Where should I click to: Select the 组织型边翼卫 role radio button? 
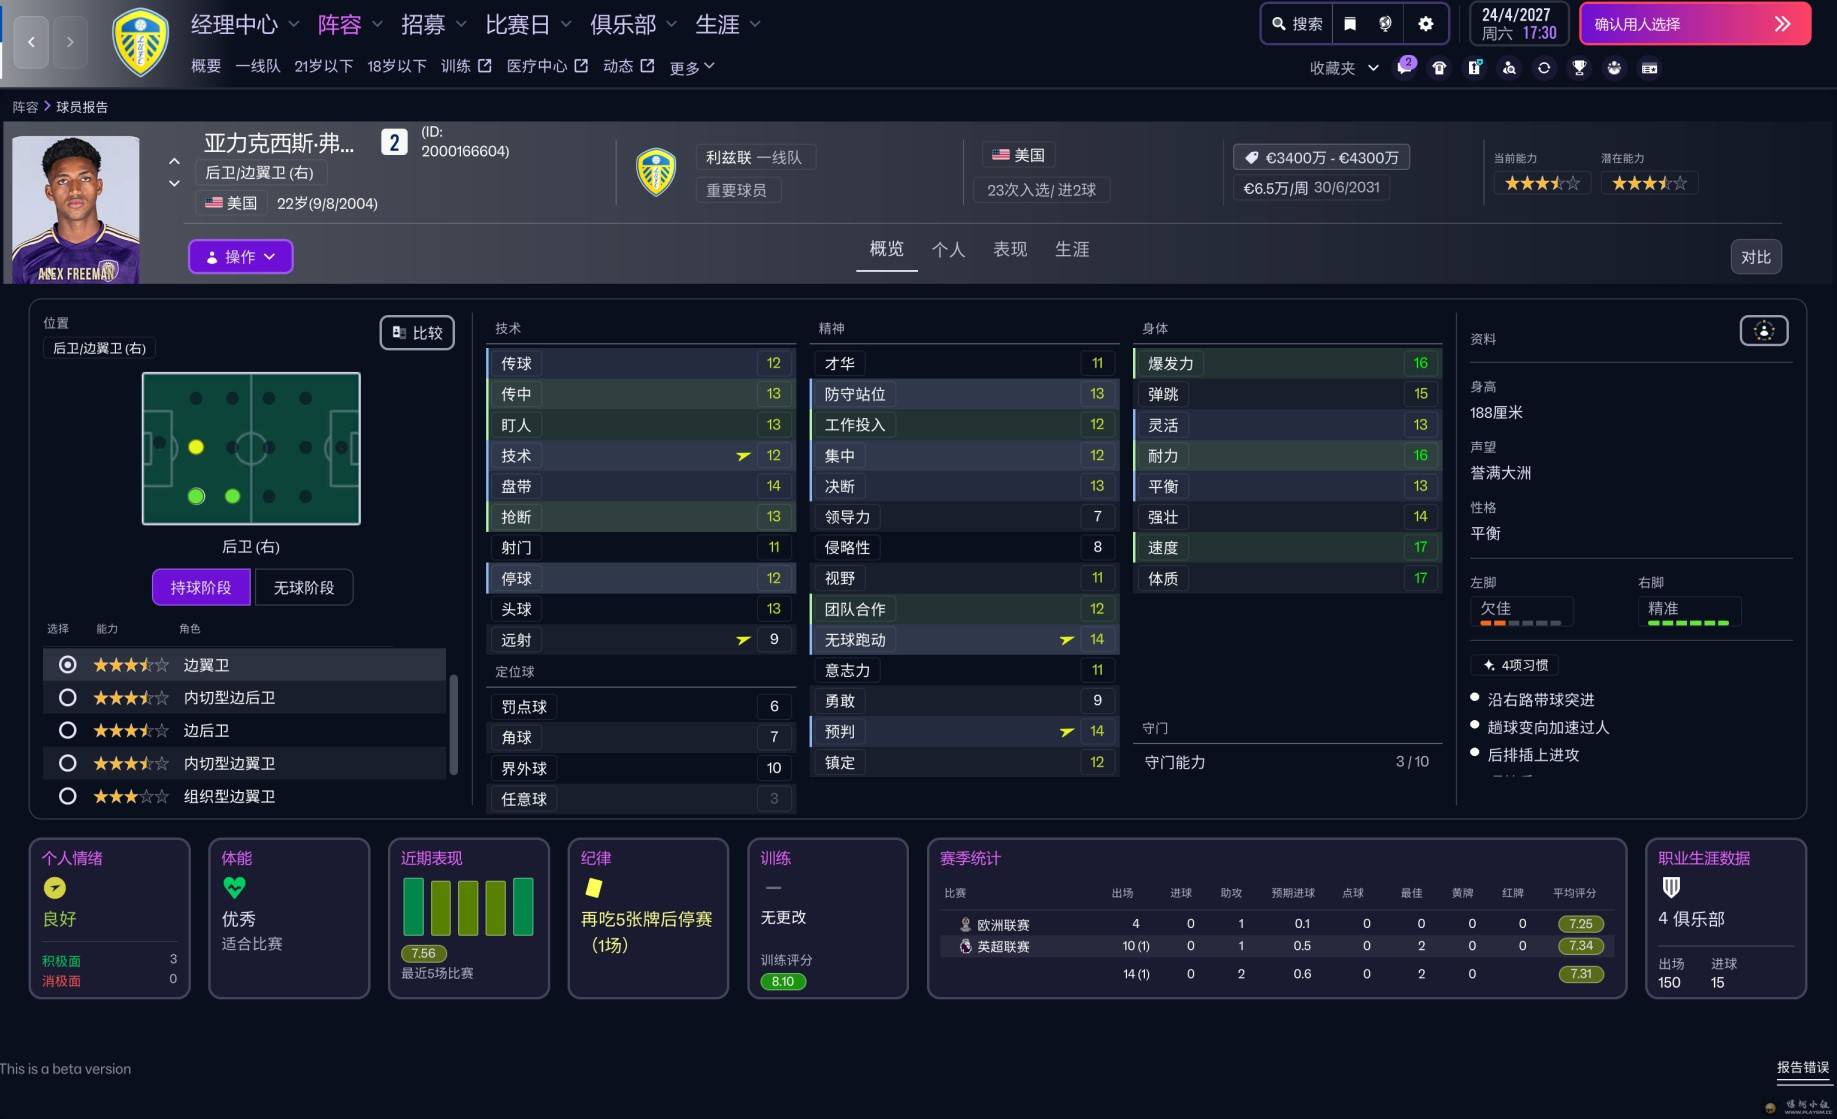68,797
